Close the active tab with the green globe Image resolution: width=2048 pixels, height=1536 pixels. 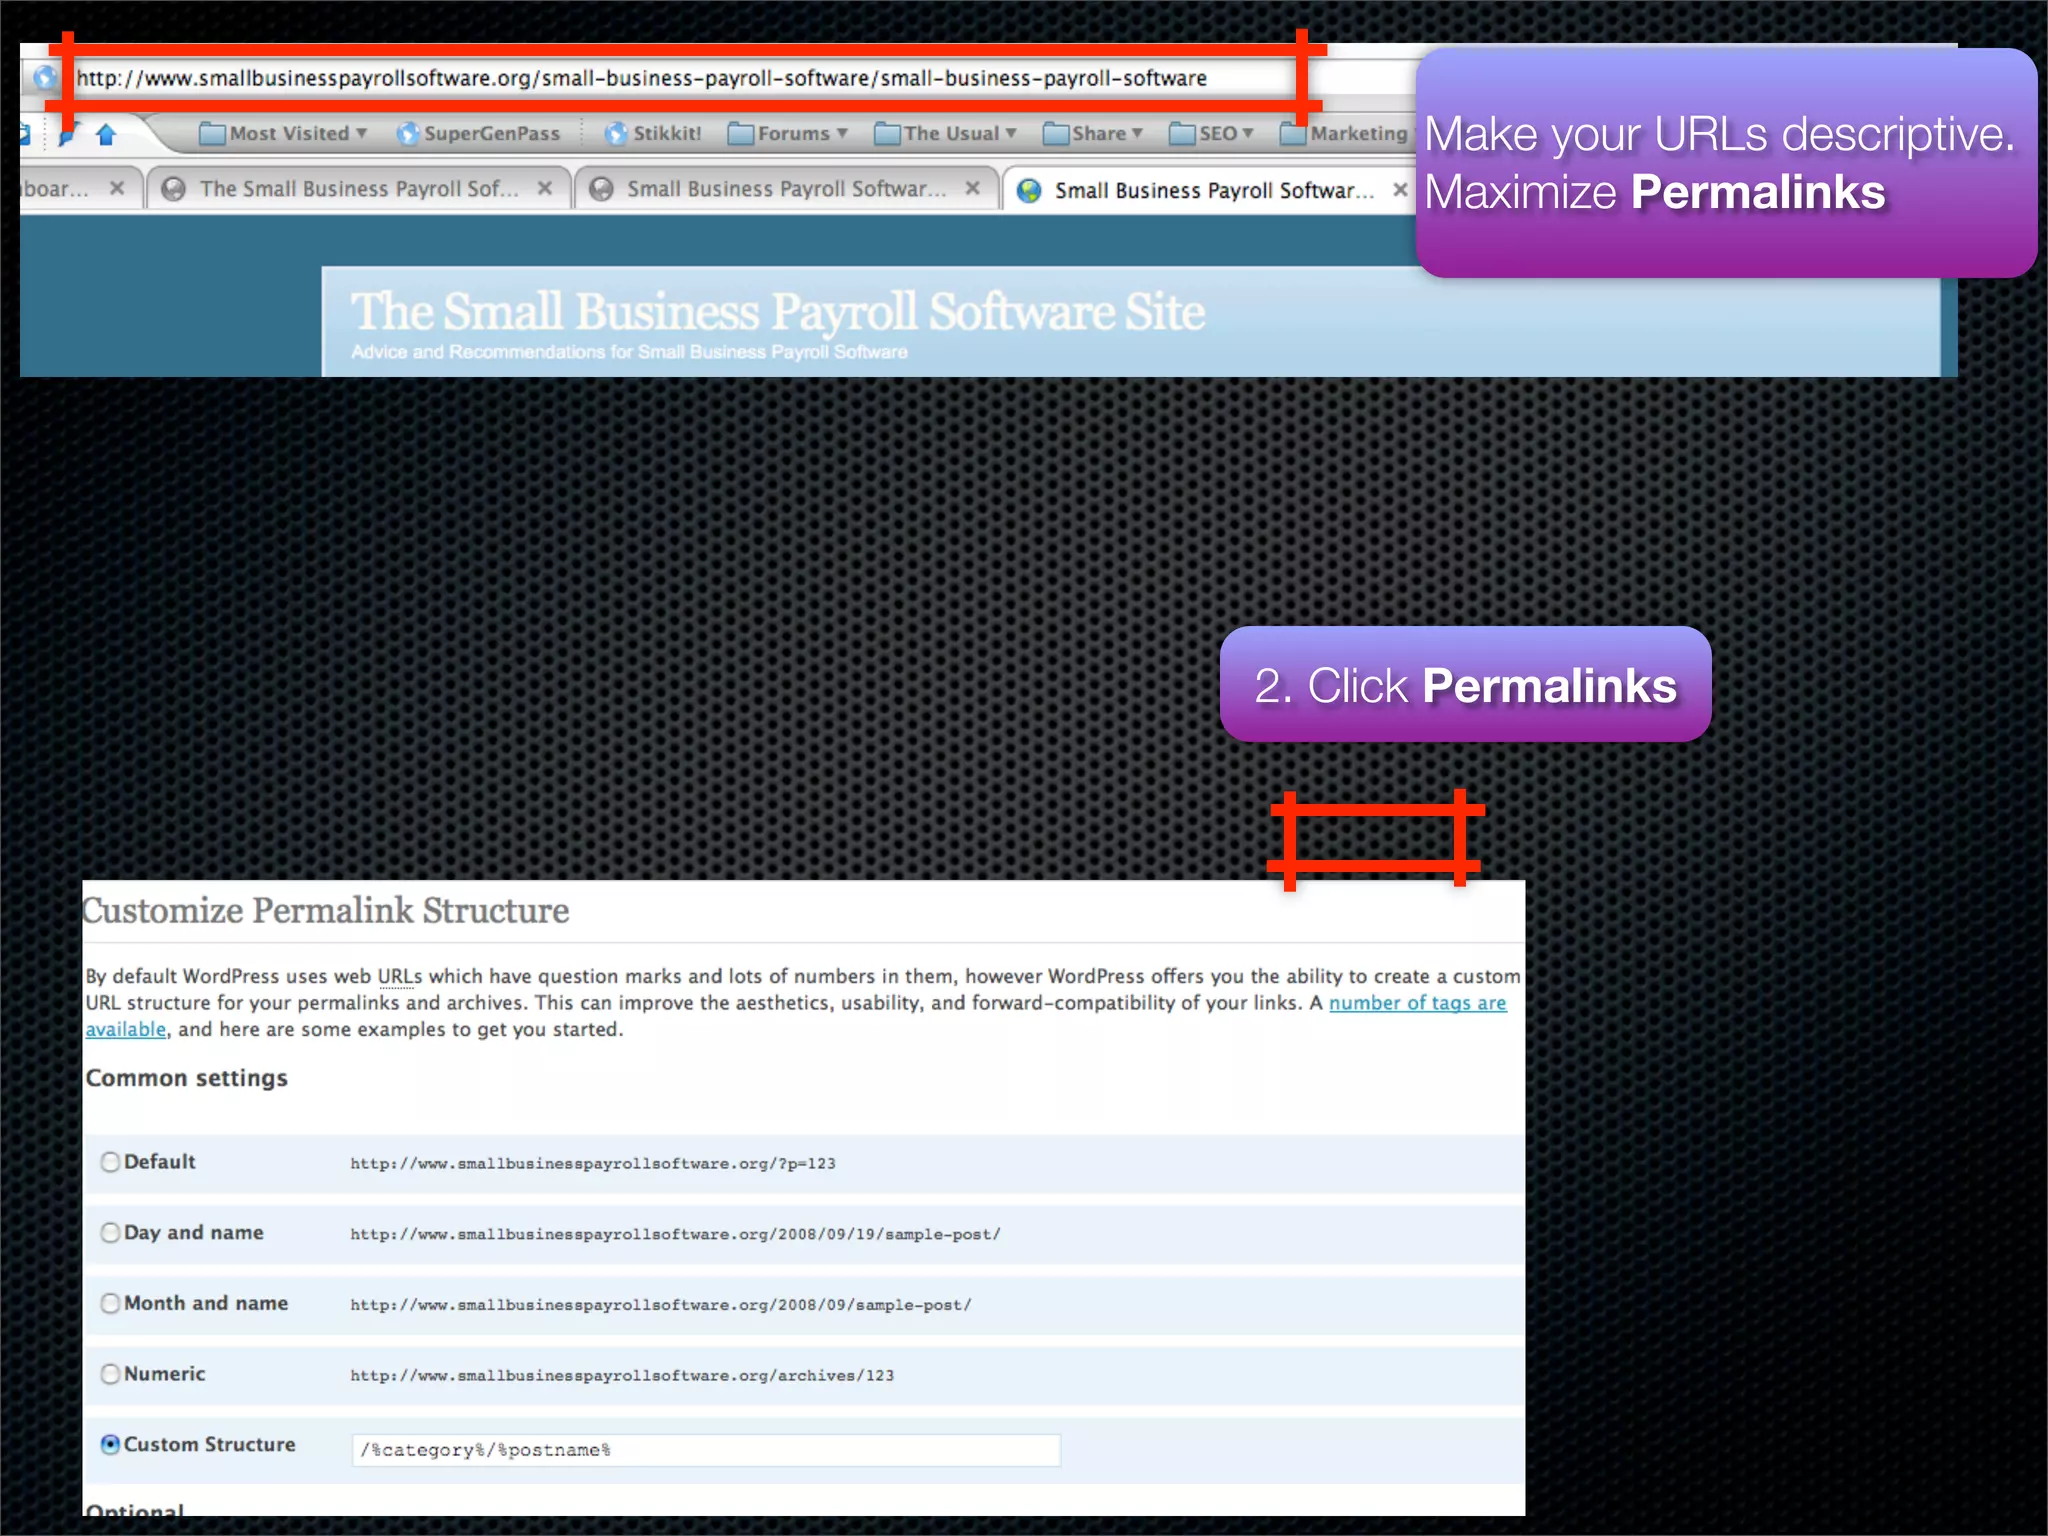tap(1400, 189)
